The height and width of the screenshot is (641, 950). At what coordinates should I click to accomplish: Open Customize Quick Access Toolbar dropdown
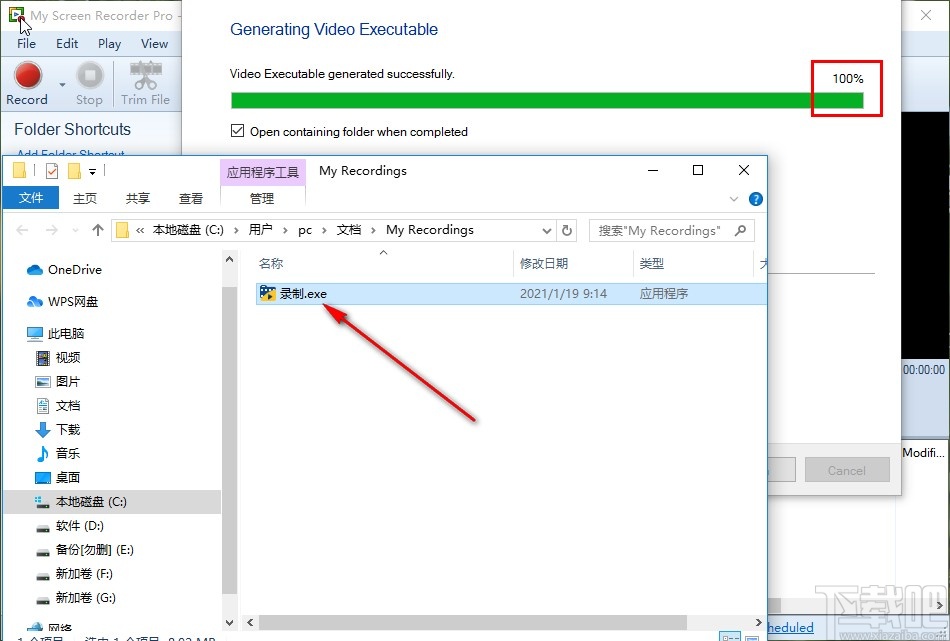pyautogui.click(x=93, y=172)
